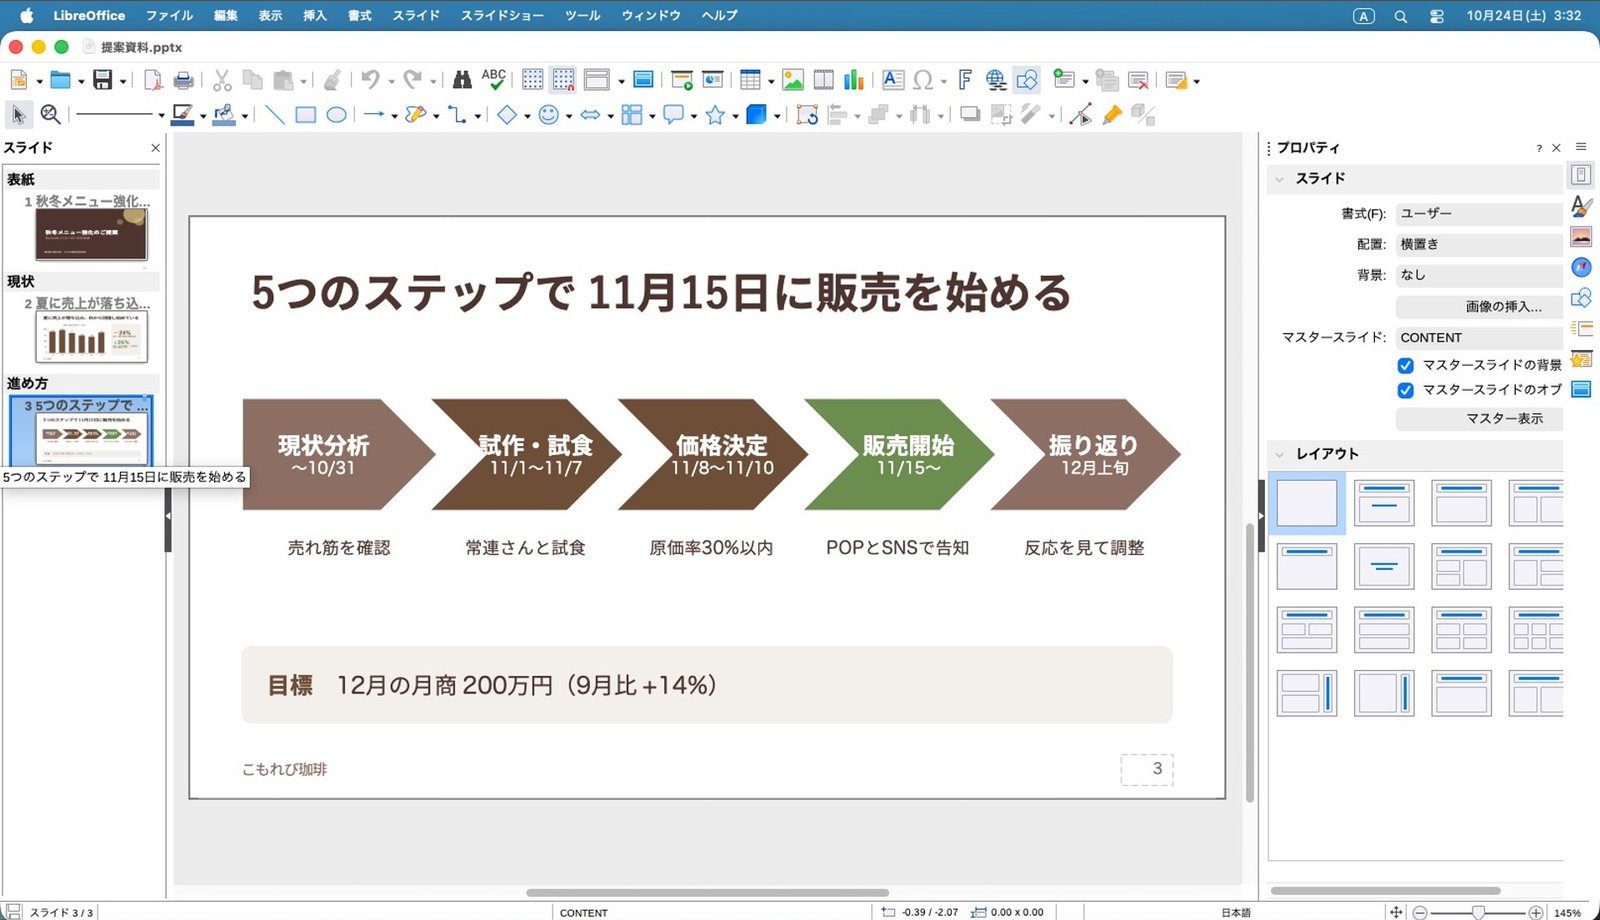
Task: Collapse the レイアウト section
Action: 1280,454
